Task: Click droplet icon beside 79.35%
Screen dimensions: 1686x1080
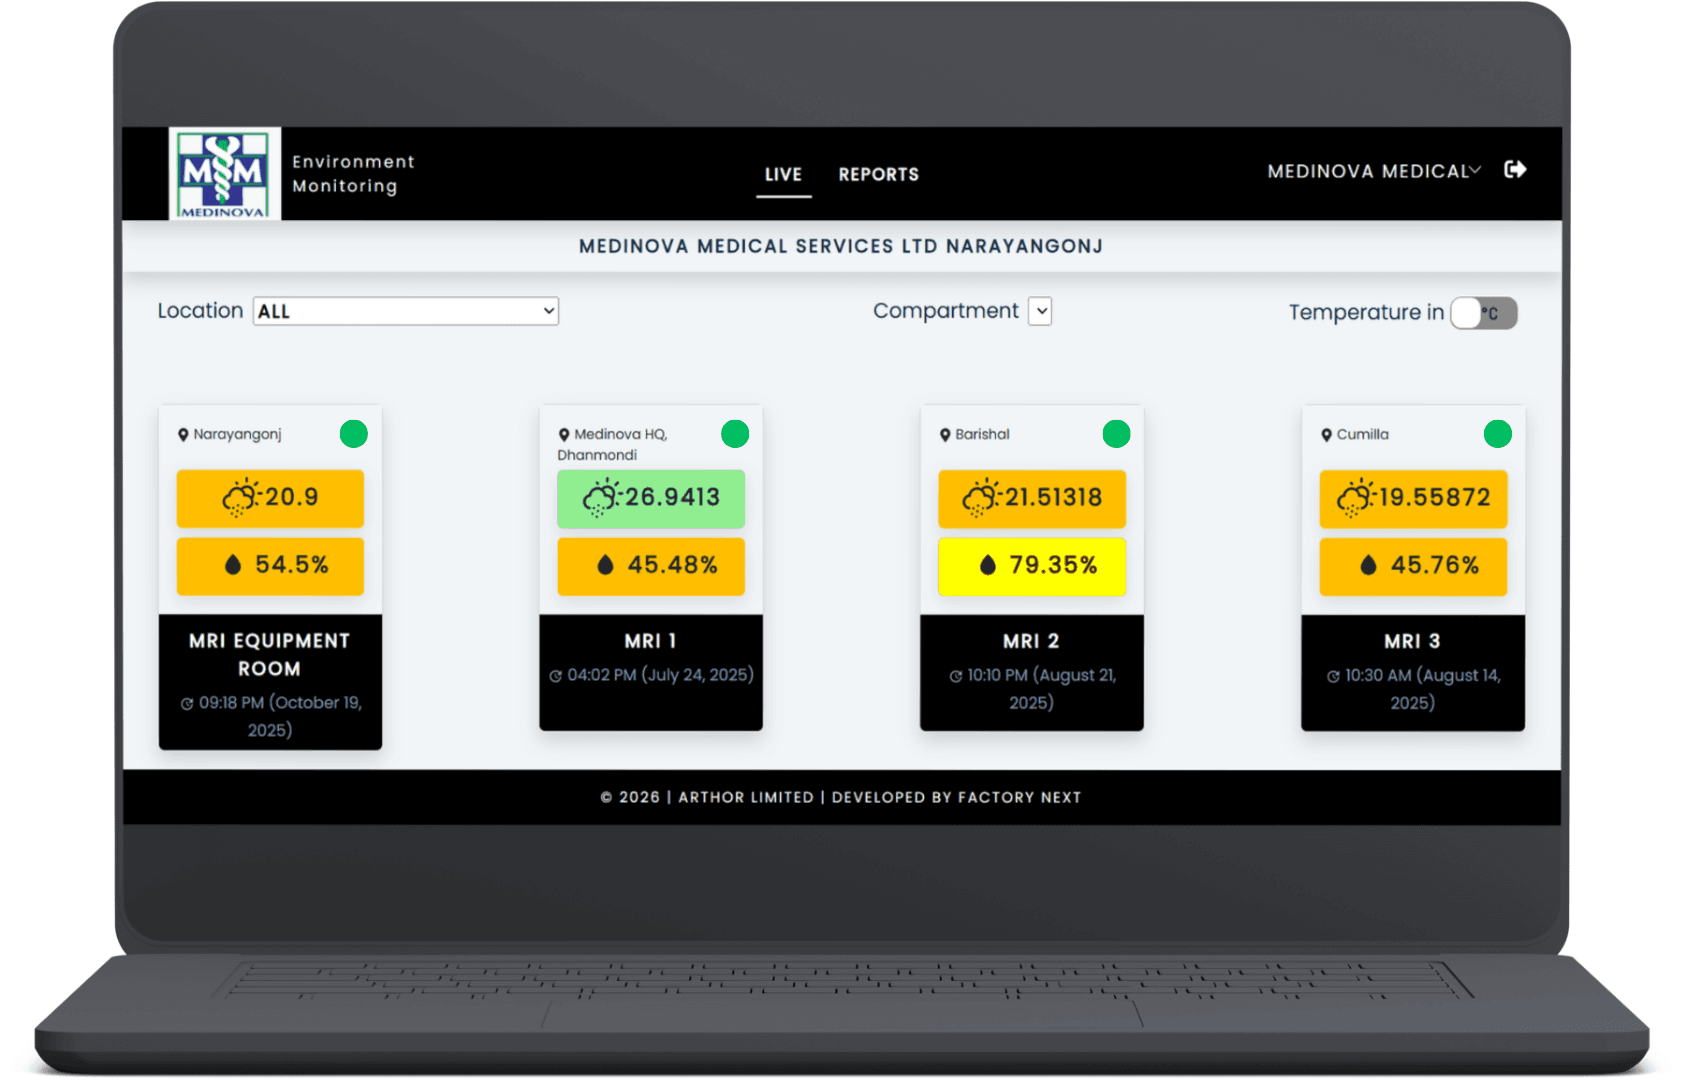Action: [988, 565]
